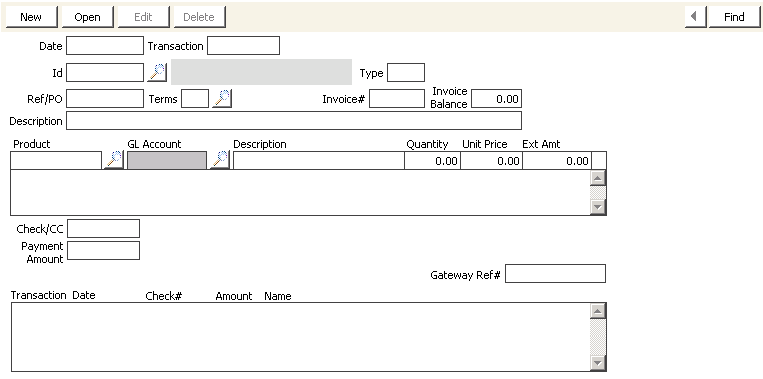
Task: Focus the Transaction number field
Action: tap(243, 46)
